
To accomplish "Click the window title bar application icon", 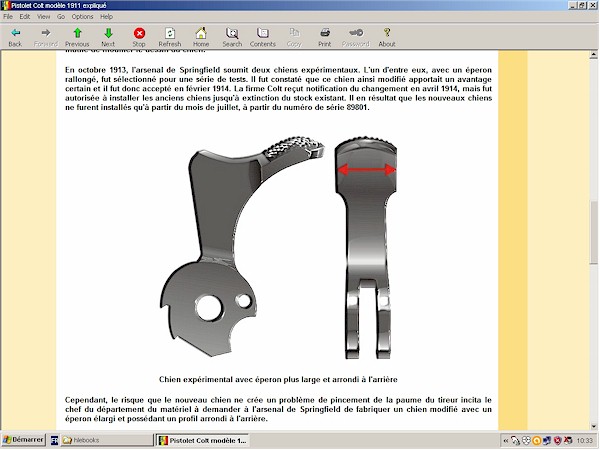I will (x=5, y=5).
